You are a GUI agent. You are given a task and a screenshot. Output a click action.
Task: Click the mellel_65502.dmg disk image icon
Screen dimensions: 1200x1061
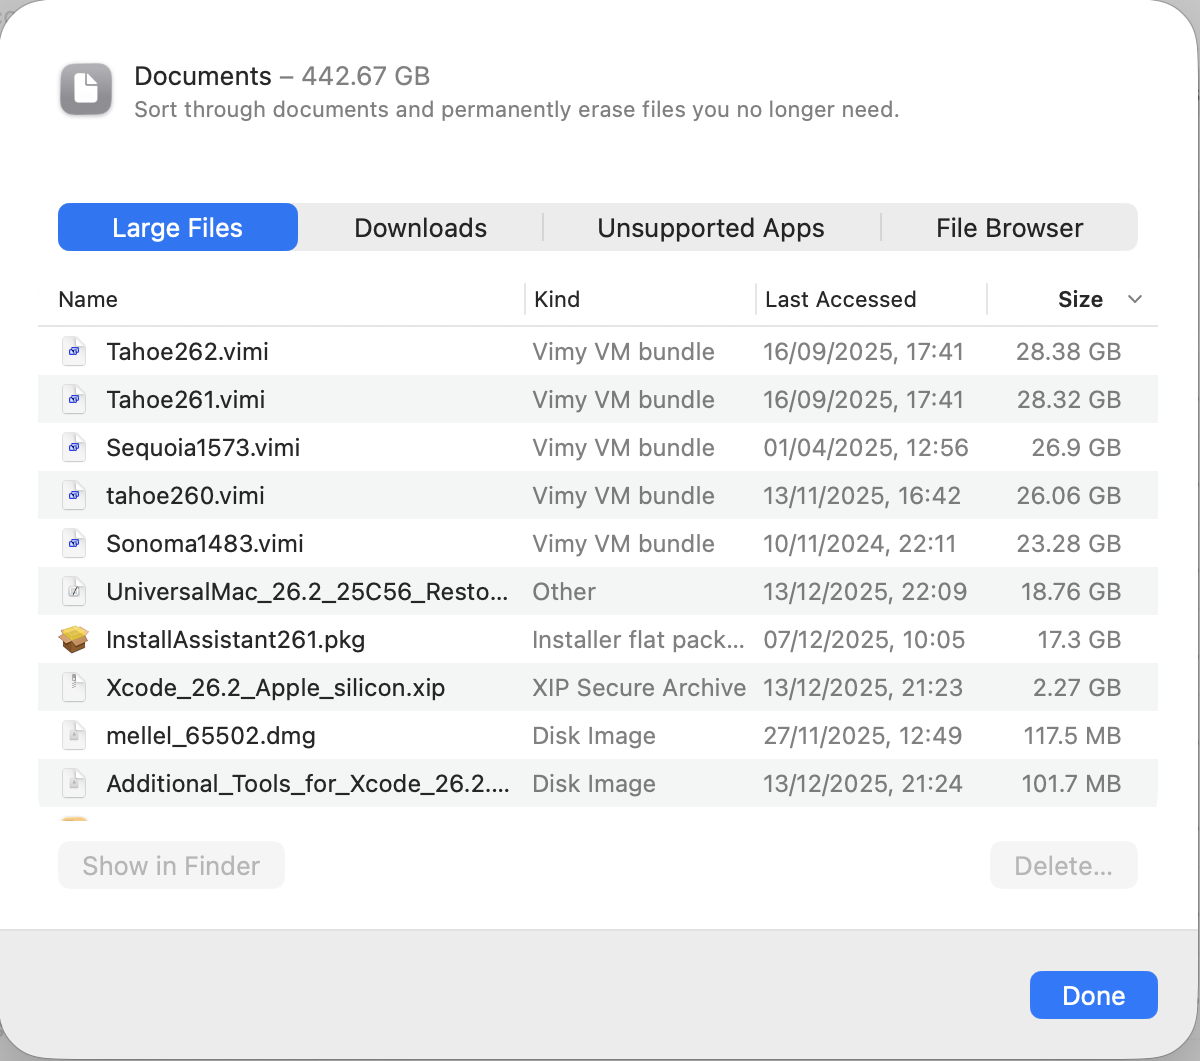tap(74, 736)
